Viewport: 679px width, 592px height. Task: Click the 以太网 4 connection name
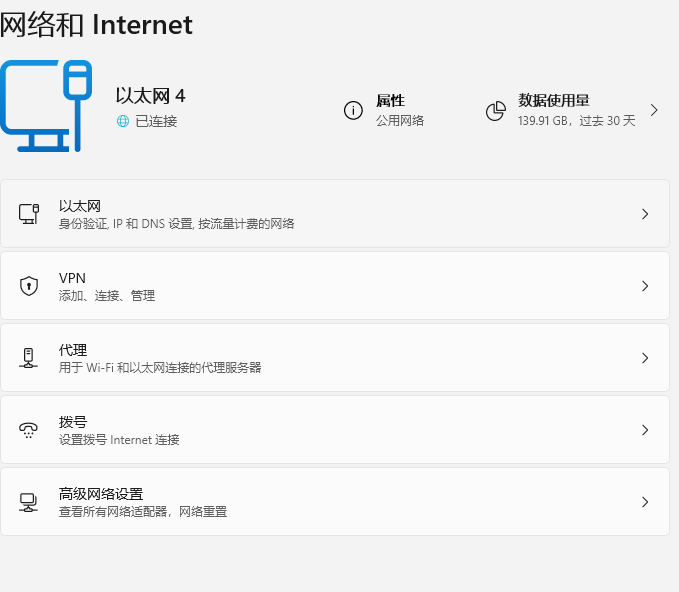pyautogui.click(x=150, y=96)
